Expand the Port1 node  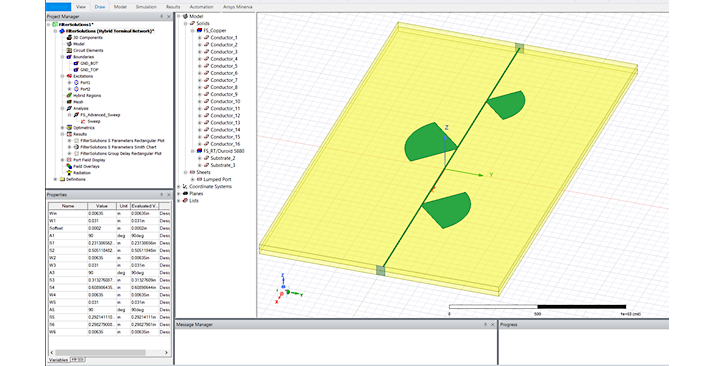[x=69, y=82]
